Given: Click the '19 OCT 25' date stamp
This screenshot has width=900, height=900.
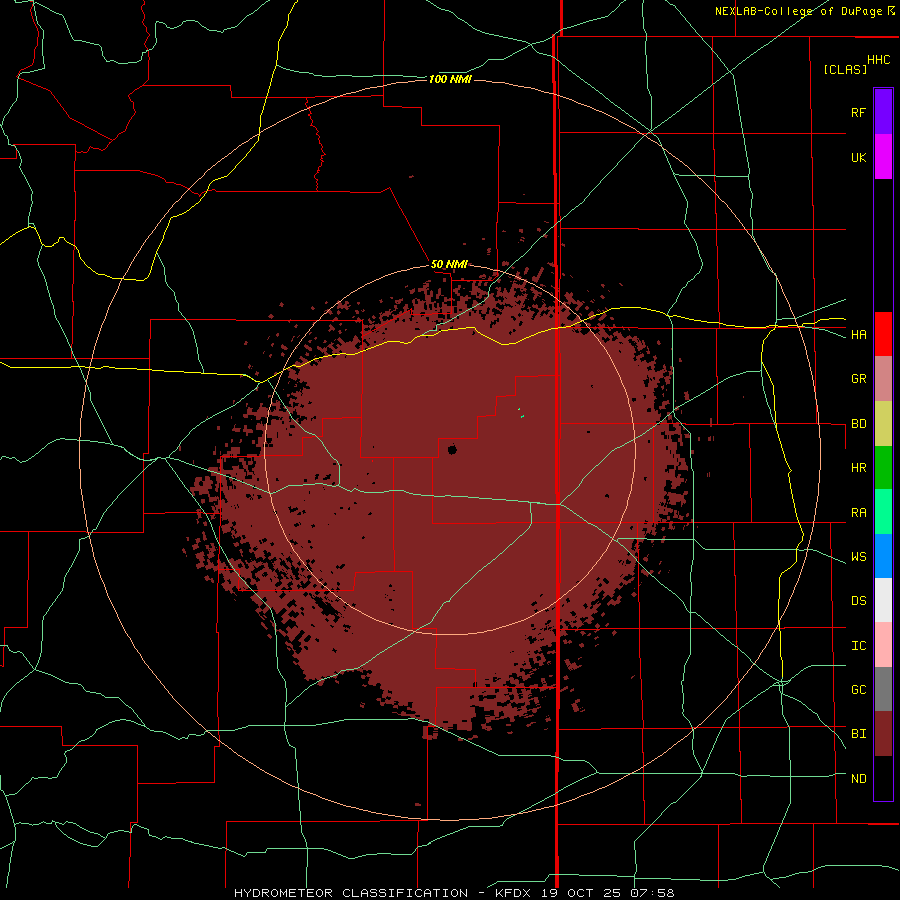Looking at the screenshot, I should pyautogui.click(x=583, y=893).
